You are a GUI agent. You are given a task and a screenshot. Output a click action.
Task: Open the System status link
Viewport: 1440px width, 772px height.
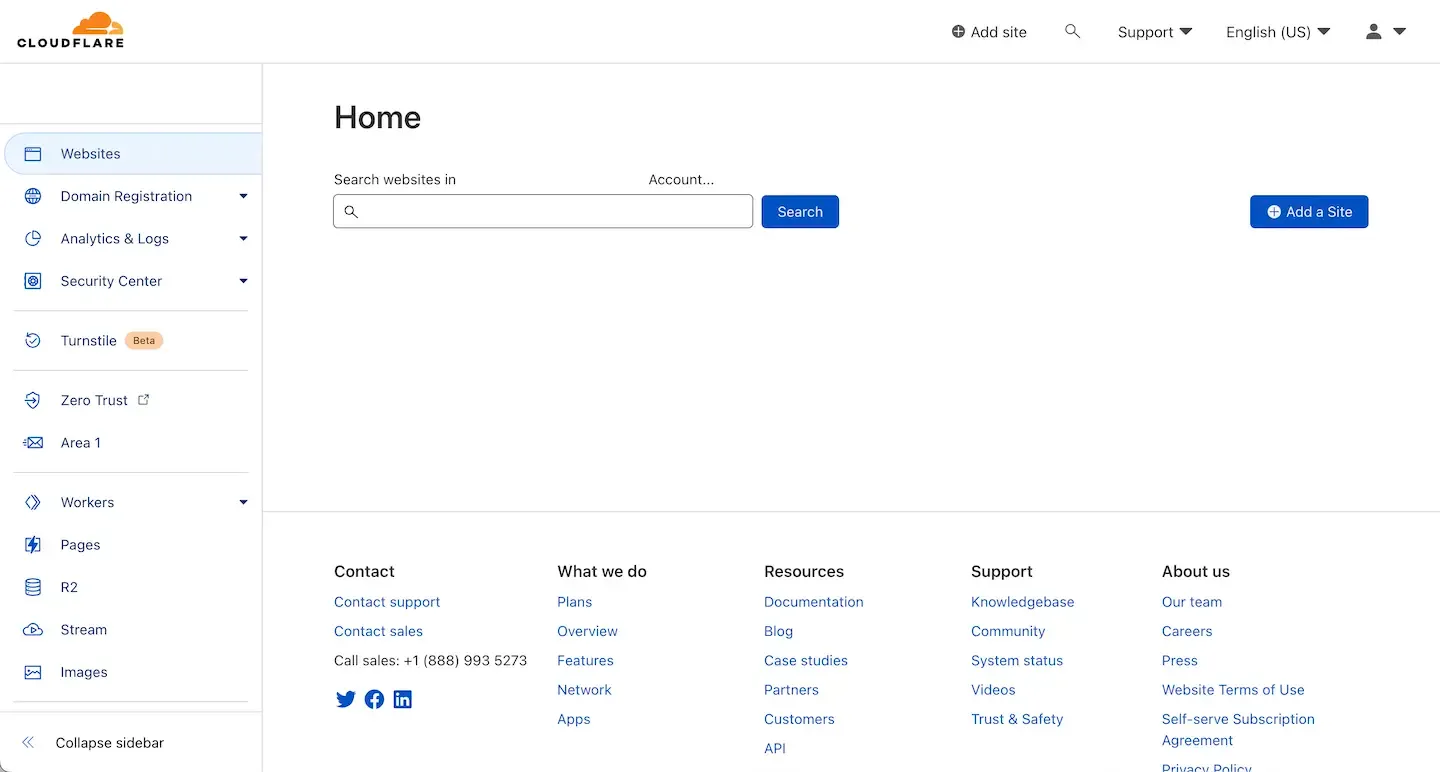coord(1017,661)
